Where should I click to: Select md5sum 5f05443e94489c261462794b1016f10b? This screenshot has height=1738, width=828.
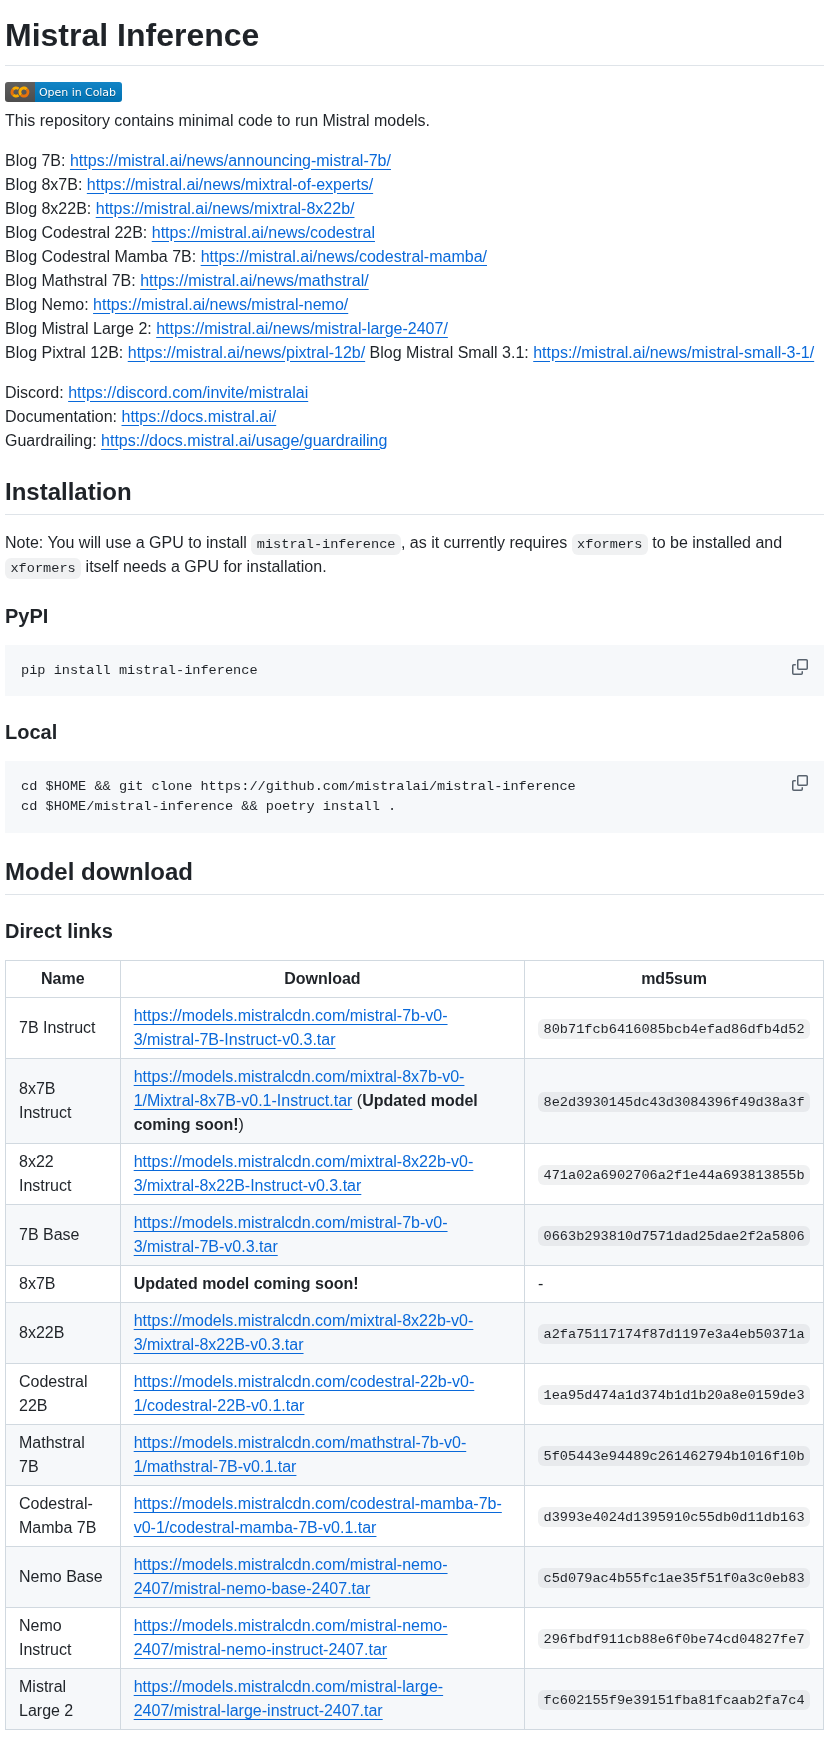coord(674,1456)
